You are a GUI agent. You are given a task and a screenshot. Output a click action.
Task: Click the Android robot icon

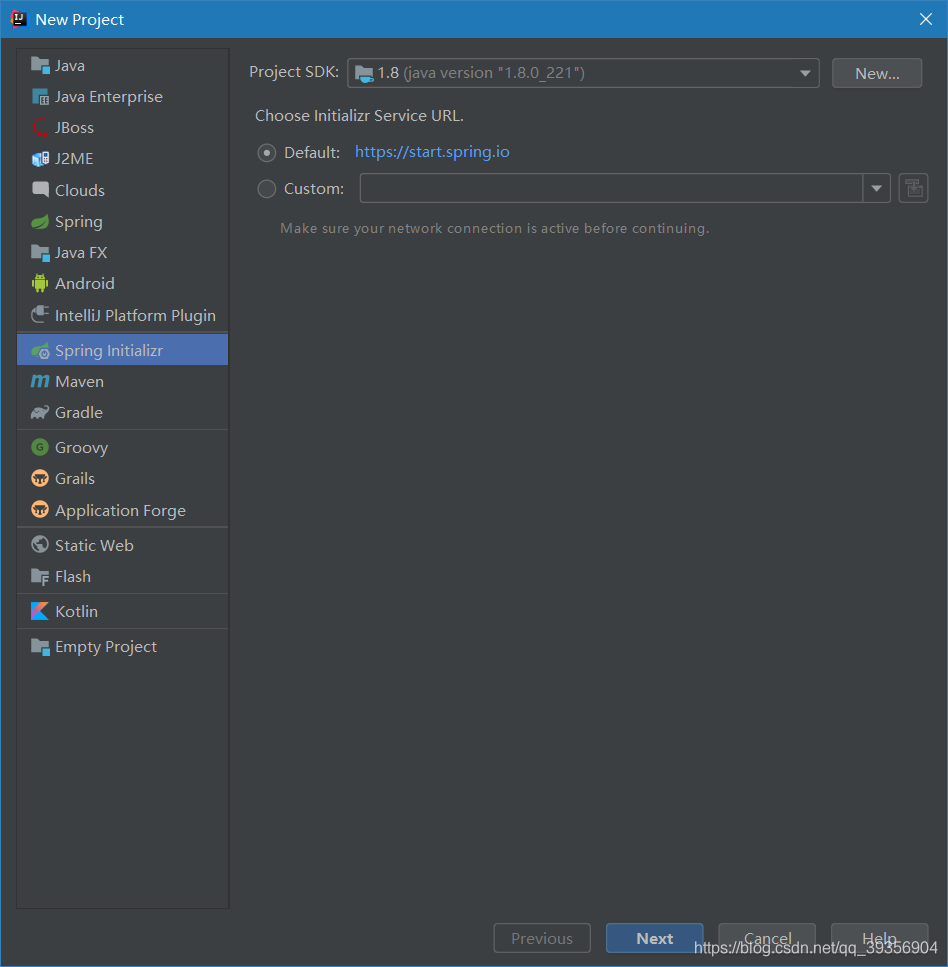(x=40, y=283)
